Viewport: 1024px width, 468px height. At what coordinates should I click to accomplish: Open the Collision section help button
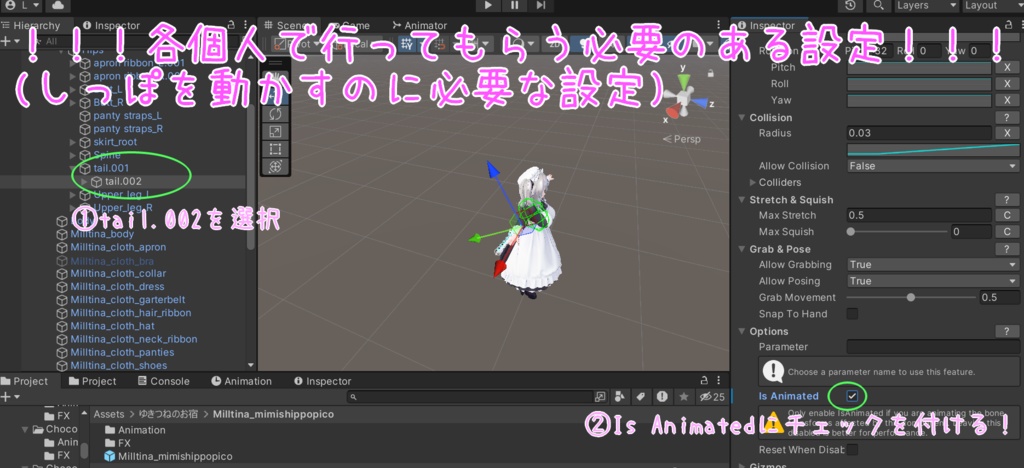[1006, 117]
